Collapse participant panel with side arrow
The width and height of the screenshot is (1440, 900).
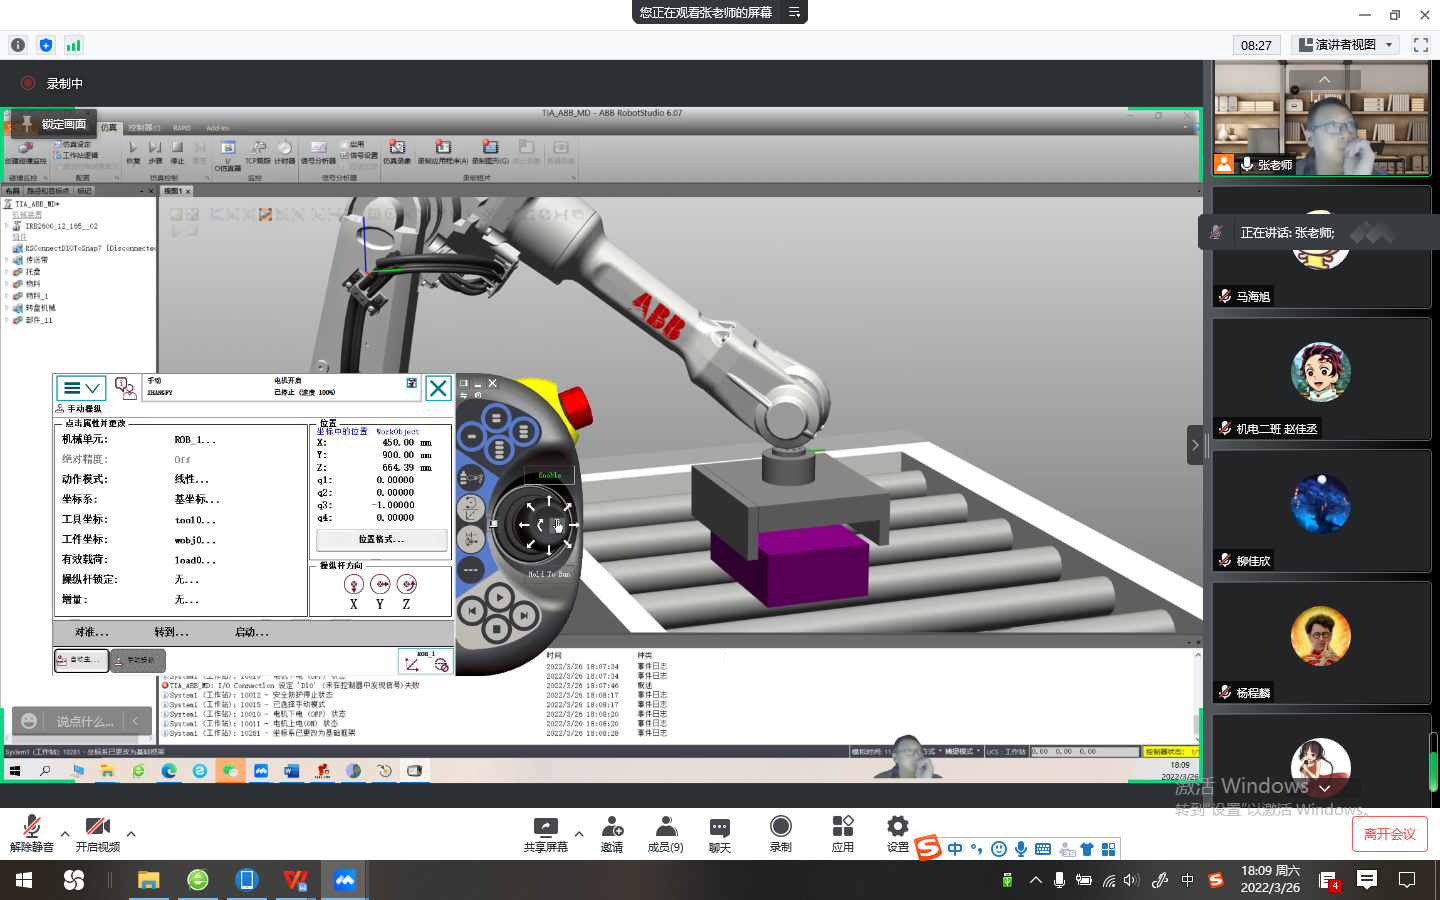coord(1194,445)
